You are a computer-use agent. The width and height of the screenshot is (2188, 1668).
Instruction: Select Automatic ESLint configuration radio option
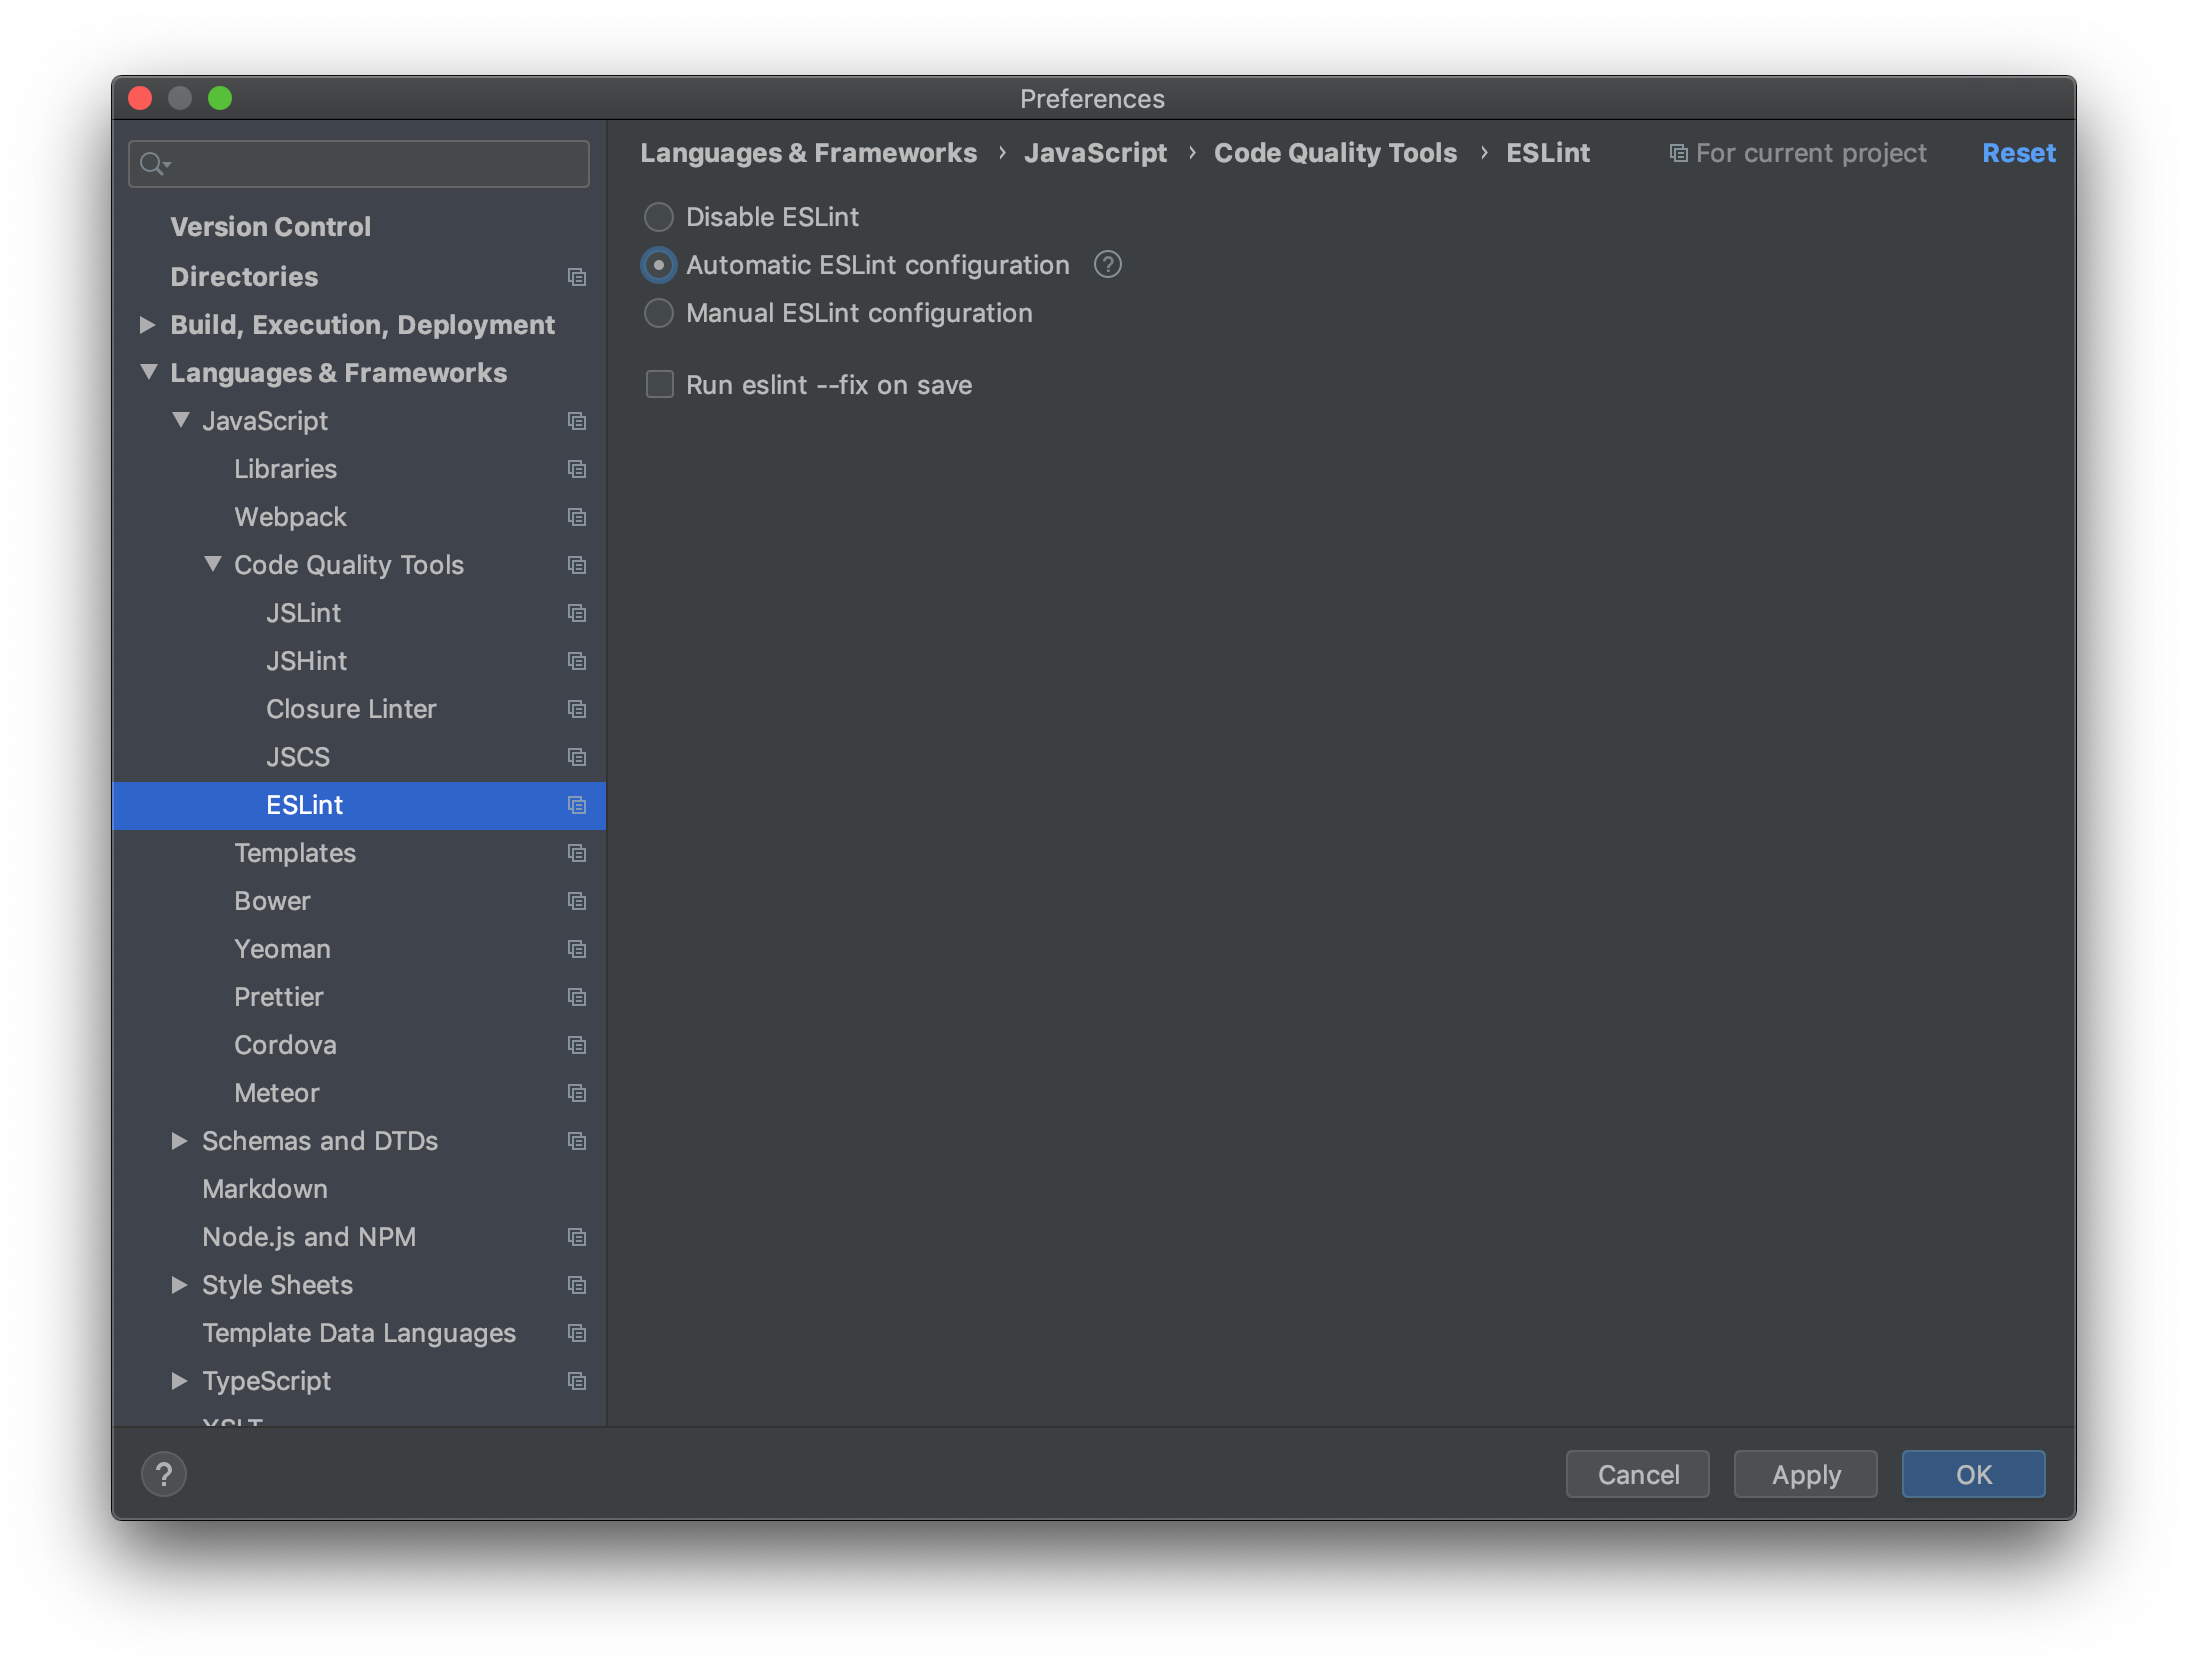pyautogui.click(x=659, y=265)
